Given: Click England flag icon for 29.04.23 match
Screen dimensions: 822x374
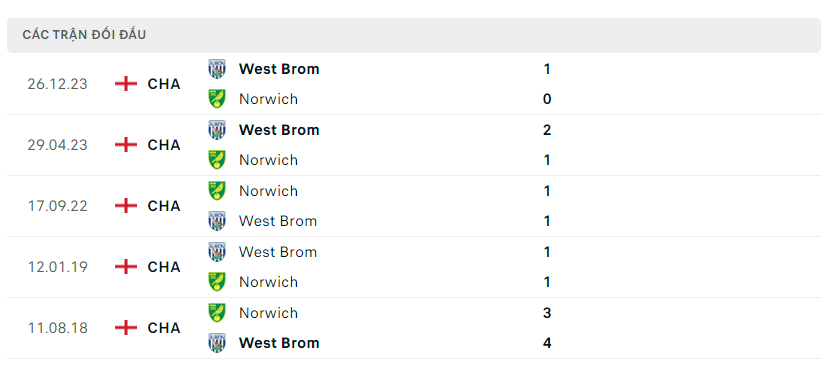Looking at the screenshot, I should click(x=126, y=145).
